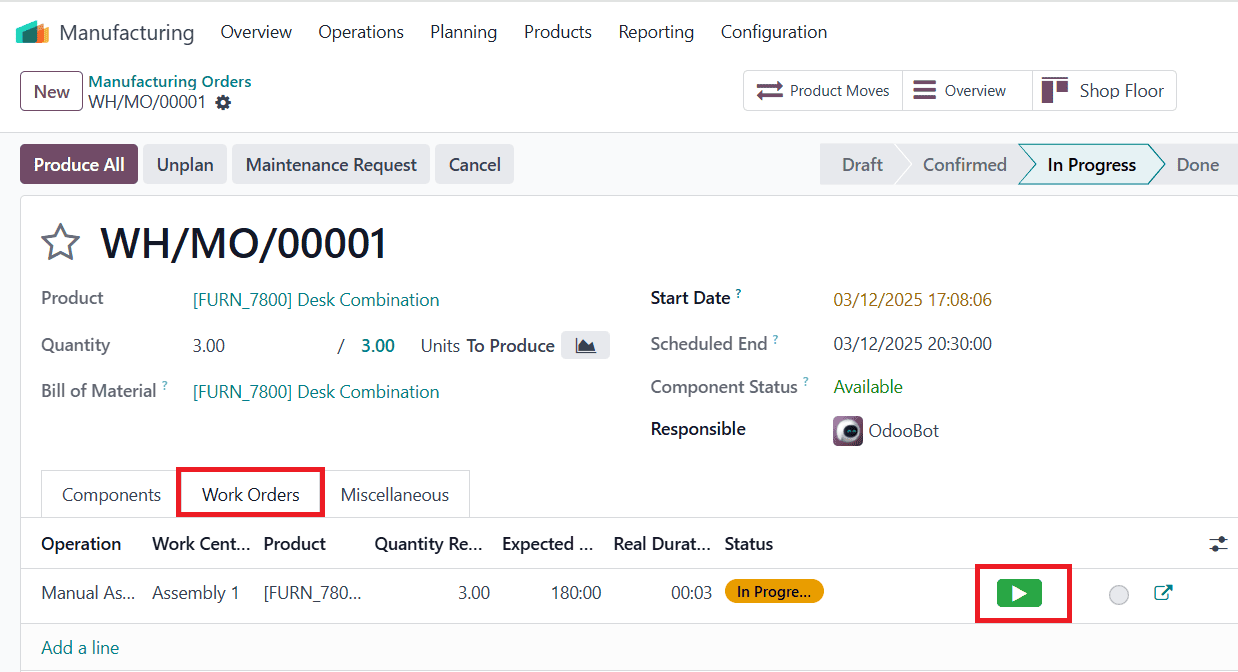Click the 180:00 expected duration cell
This screenshot has height=672, width=1238.
point(576,593)
